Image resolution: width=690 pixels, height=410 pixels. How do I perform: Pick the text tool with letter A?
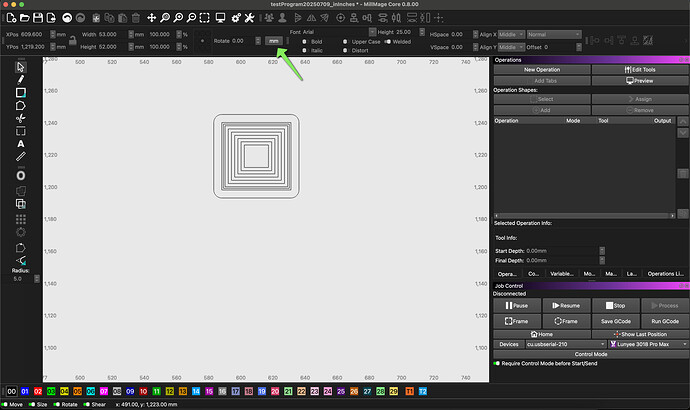click(x=20, y=143)
